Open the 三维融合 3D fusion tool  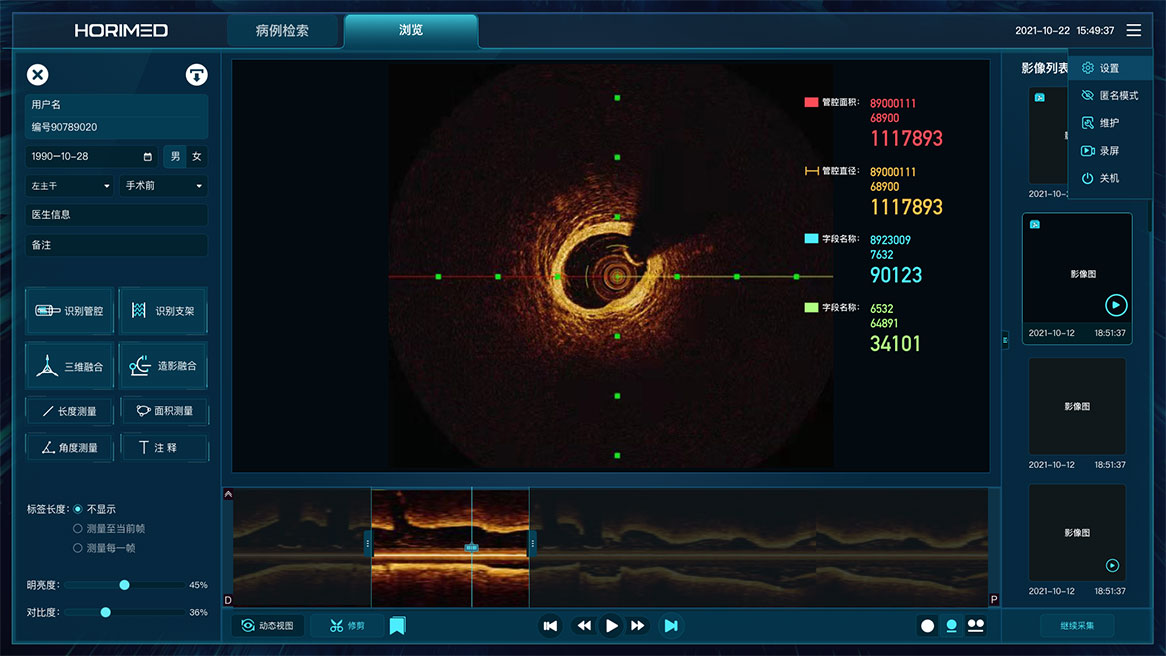click(69, 366)
